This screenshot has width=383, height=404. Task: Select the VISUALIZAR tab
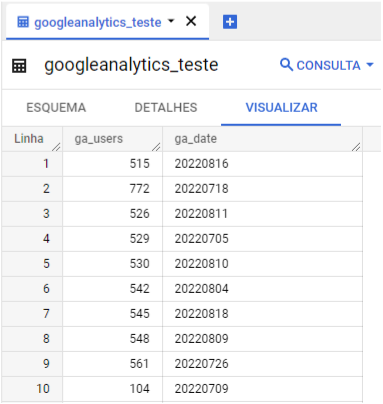coord(281,108)
